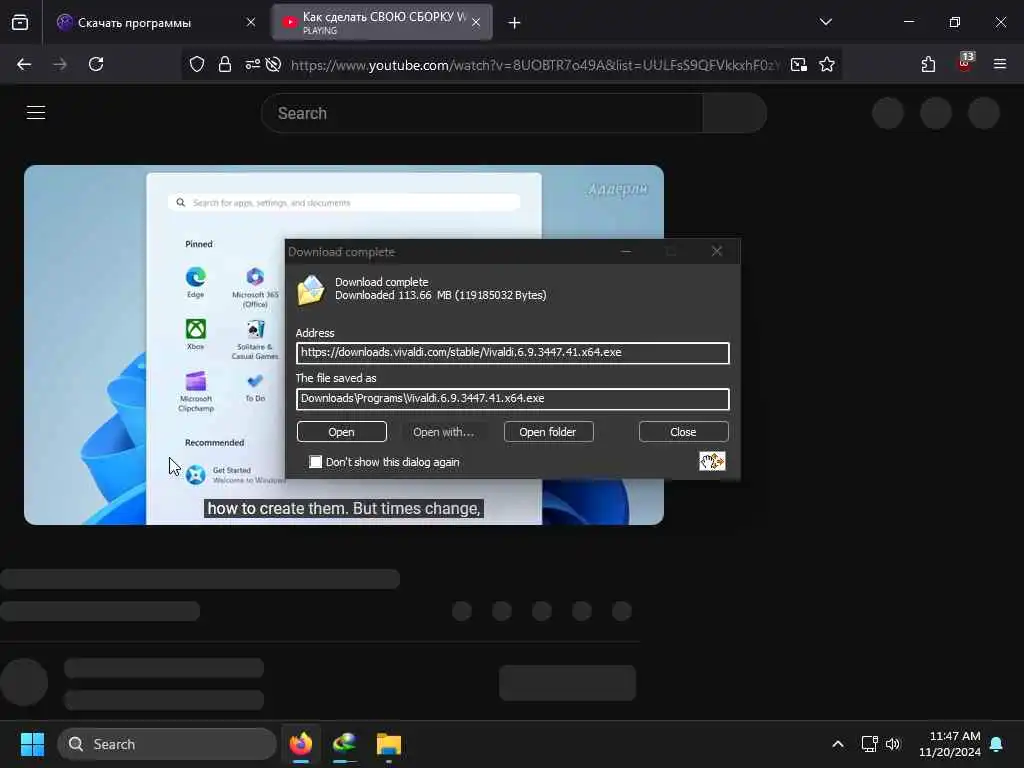Switch to the Скачать программы tab
Viewport: 1024px width, 768px height.
[155, 23]
